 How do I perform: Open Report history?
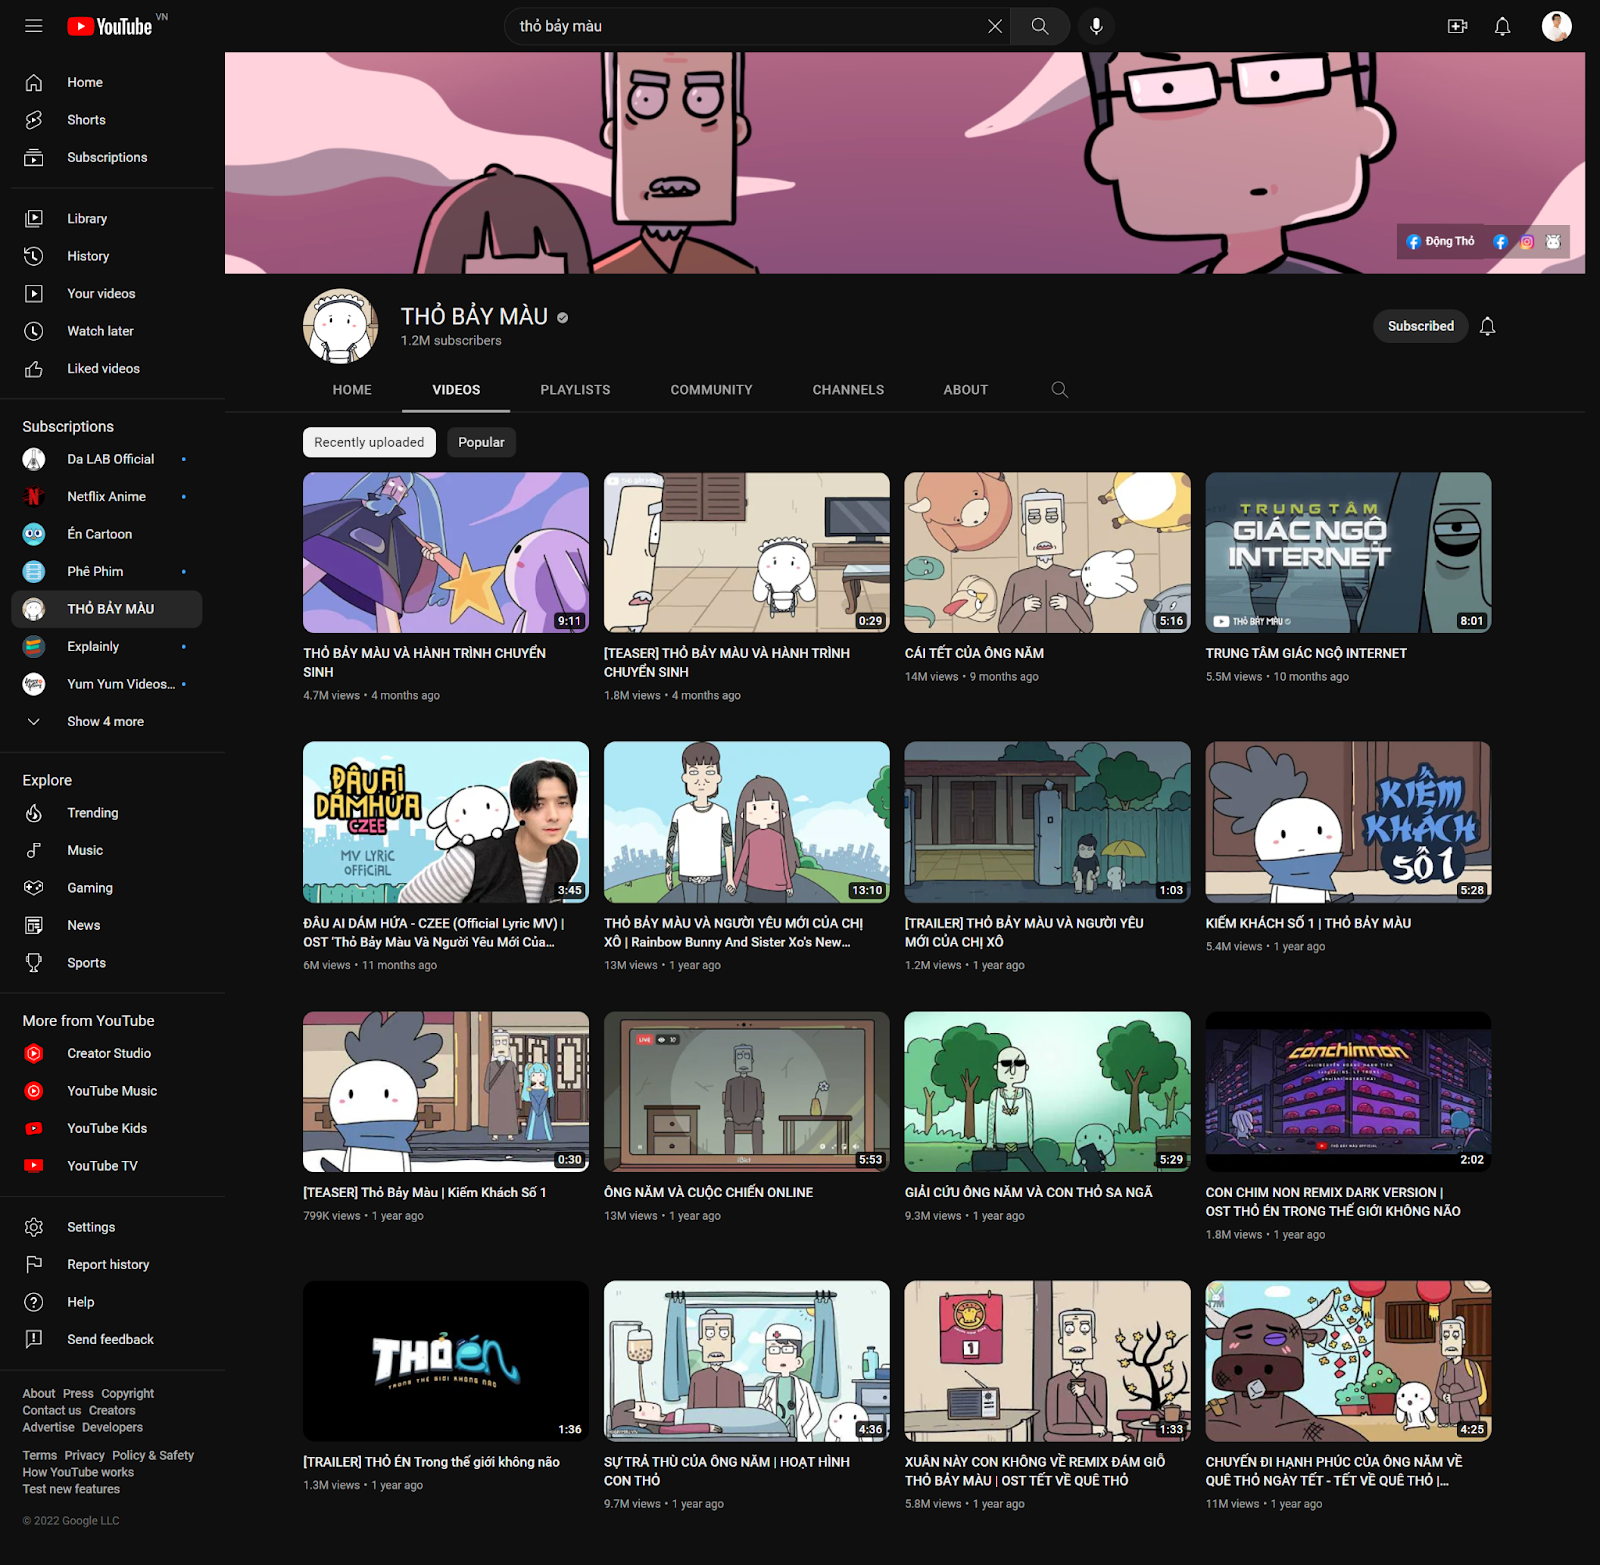[x=106, y=1264]
